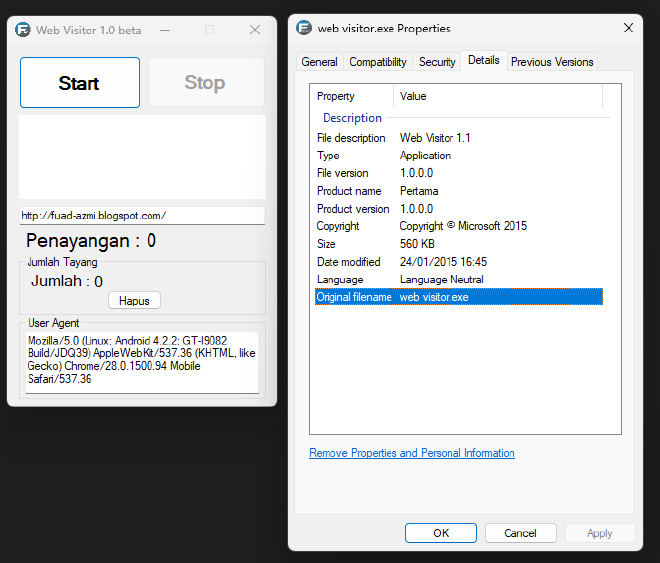This screenshot has height=563, width=660.
Task: Switch to the General tab
Action: (x=319, y=62)
